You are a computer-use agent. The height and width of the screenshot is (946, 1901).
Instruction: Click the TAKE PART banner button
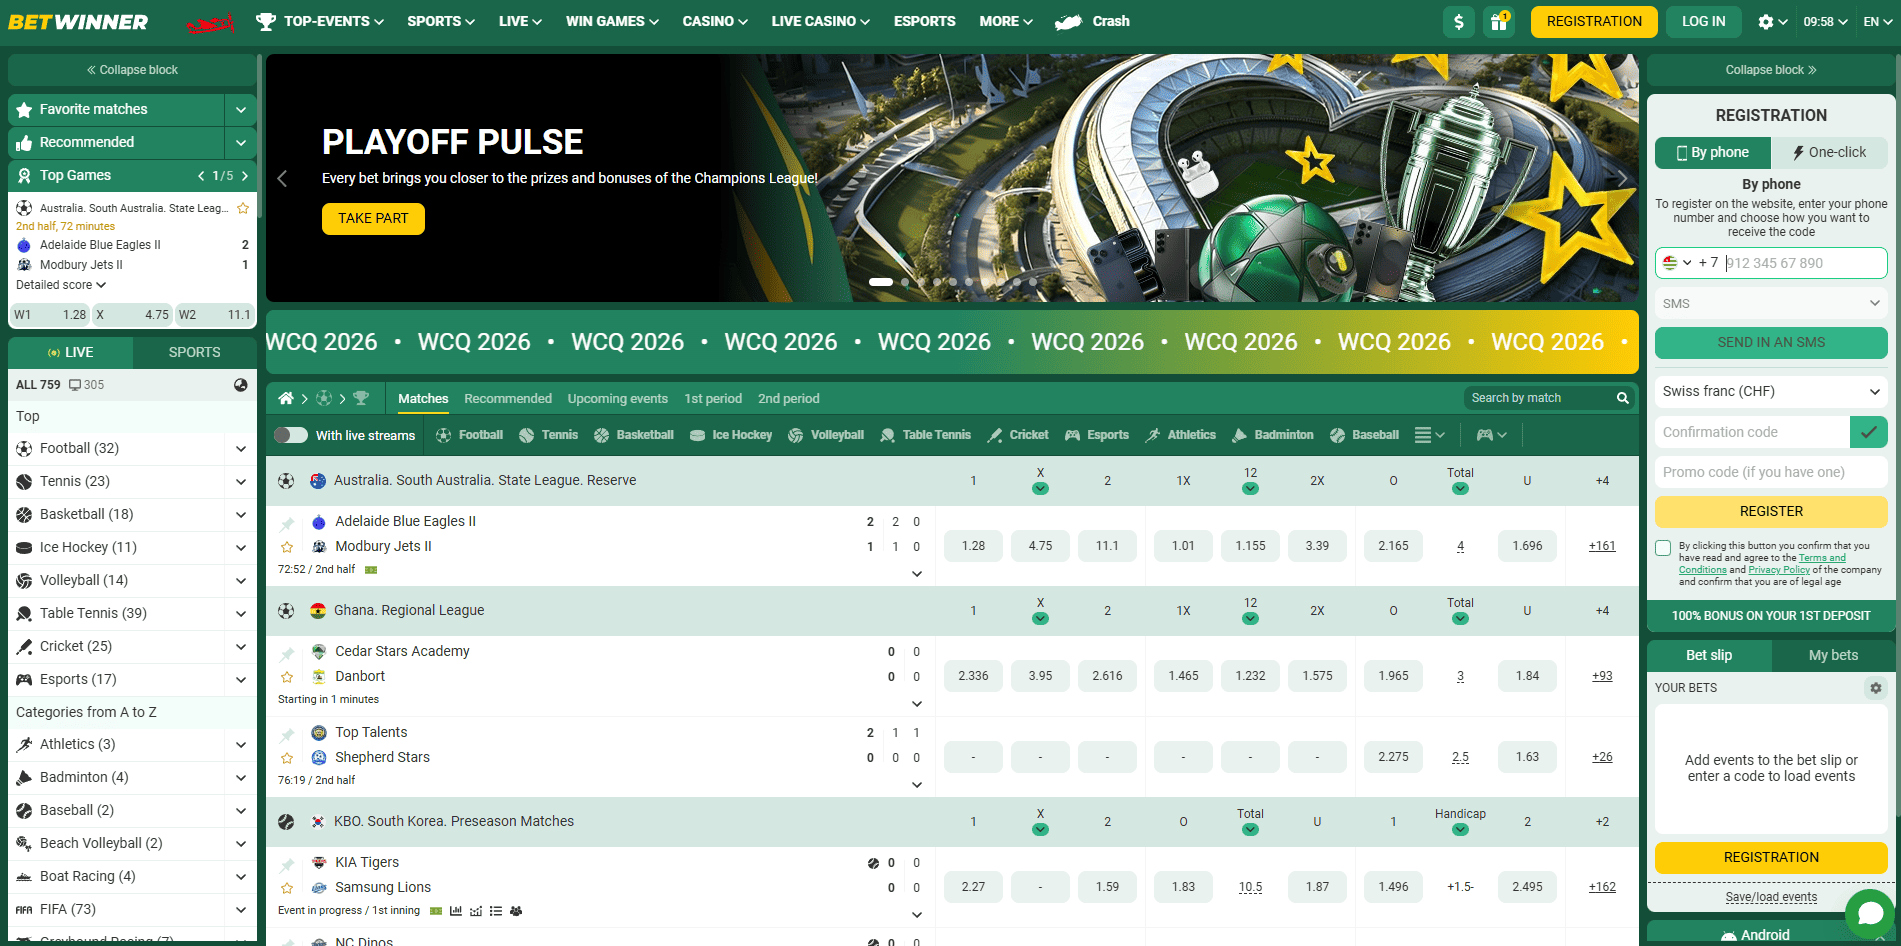point(373,218)
